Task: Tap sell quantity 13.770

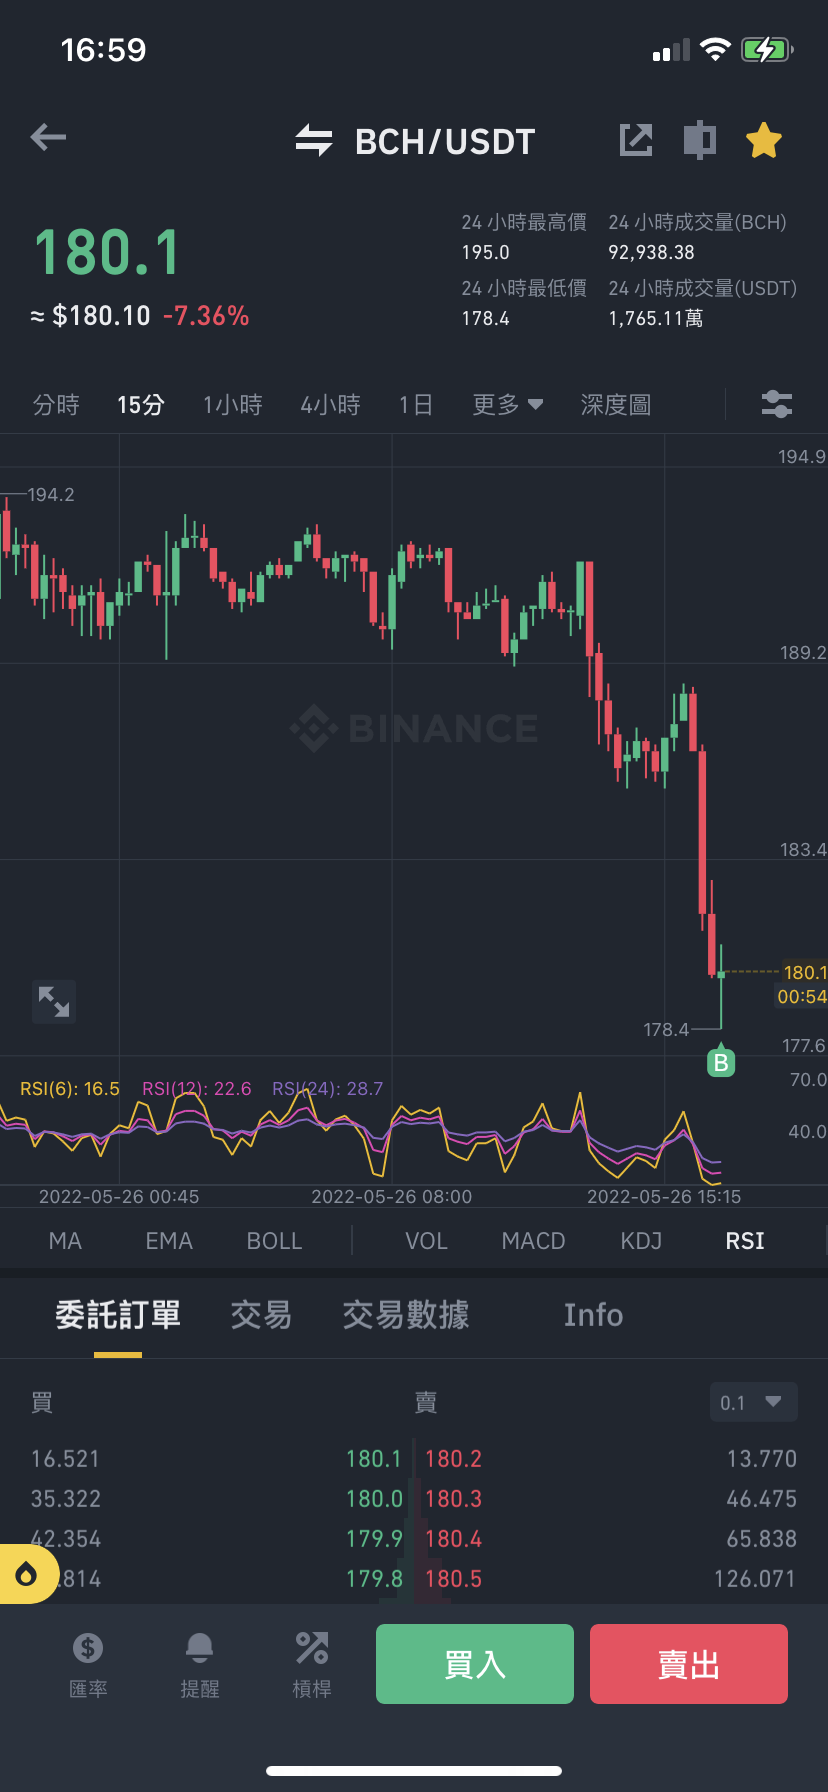Action: pyautogui.click(x=762, y=1459)
